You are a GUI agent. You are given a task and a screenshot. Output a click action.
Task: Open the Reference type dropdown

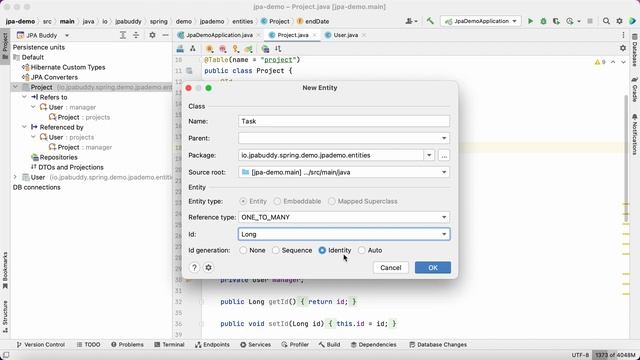[444, 217]
